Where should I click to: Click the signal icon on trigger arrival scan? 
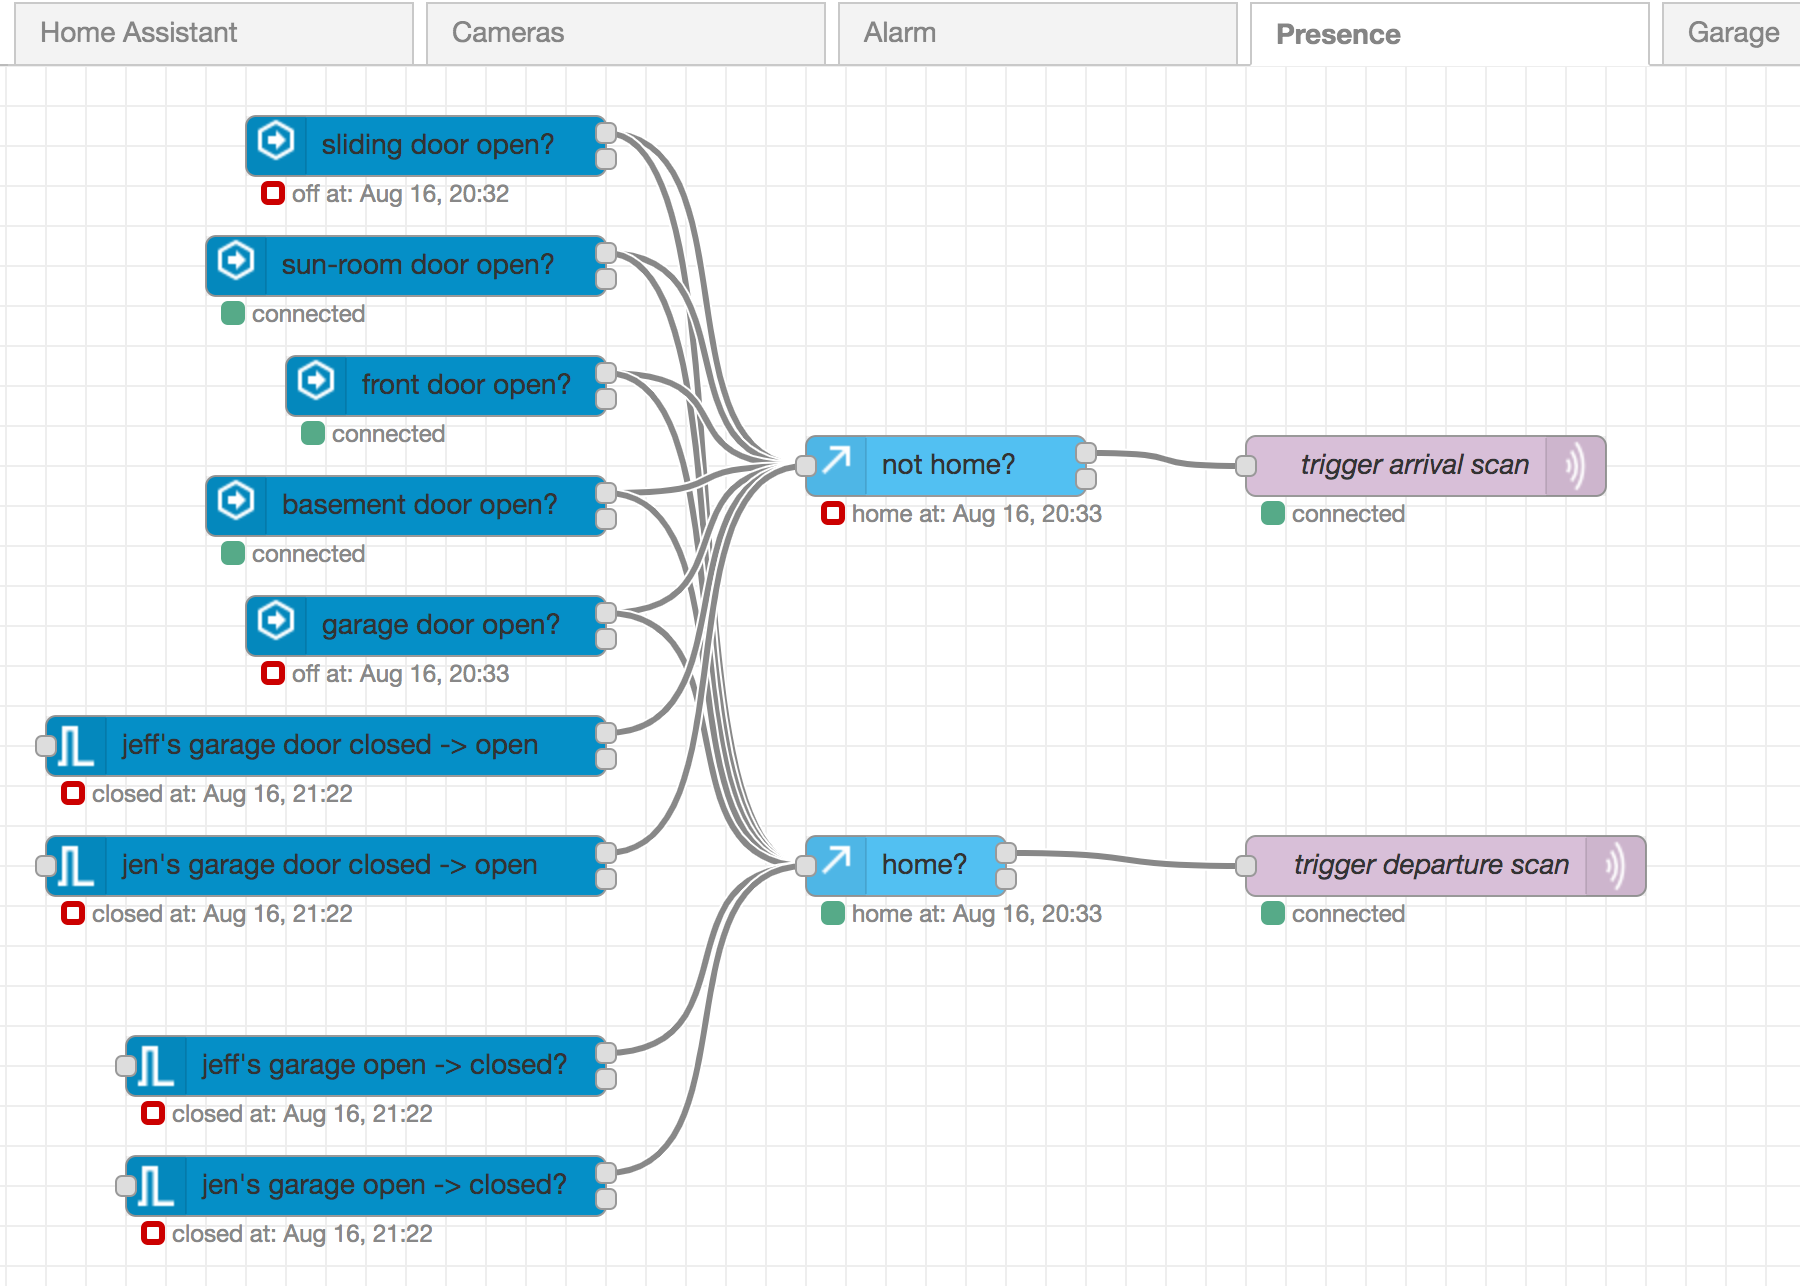[1575, 466]
